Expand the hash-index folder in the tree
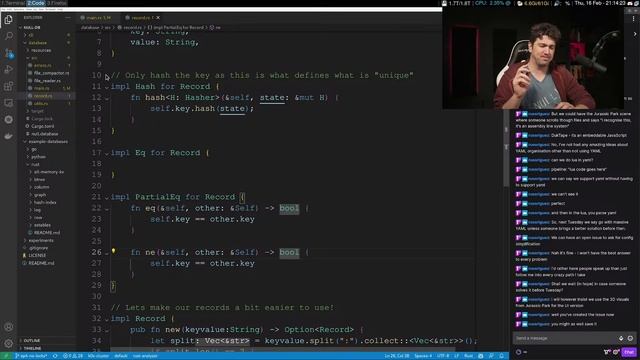This screenshot has height=360, width=640. [45, 202]
